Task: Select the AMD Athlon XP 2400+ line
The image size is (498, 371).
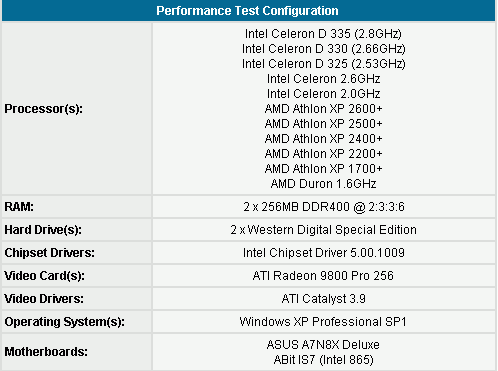Action: pos(323,139)
